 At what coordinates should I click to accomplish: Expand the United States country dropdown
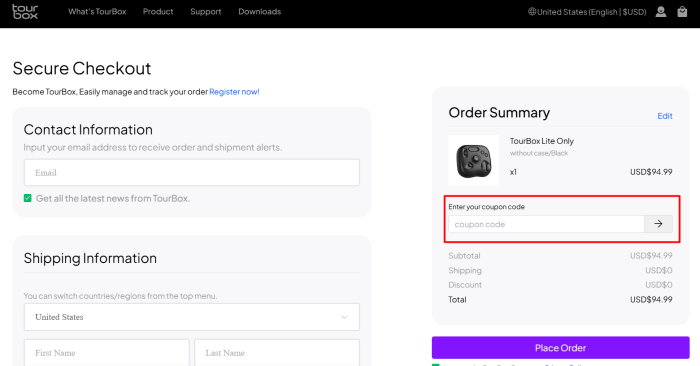pos(192,317)
